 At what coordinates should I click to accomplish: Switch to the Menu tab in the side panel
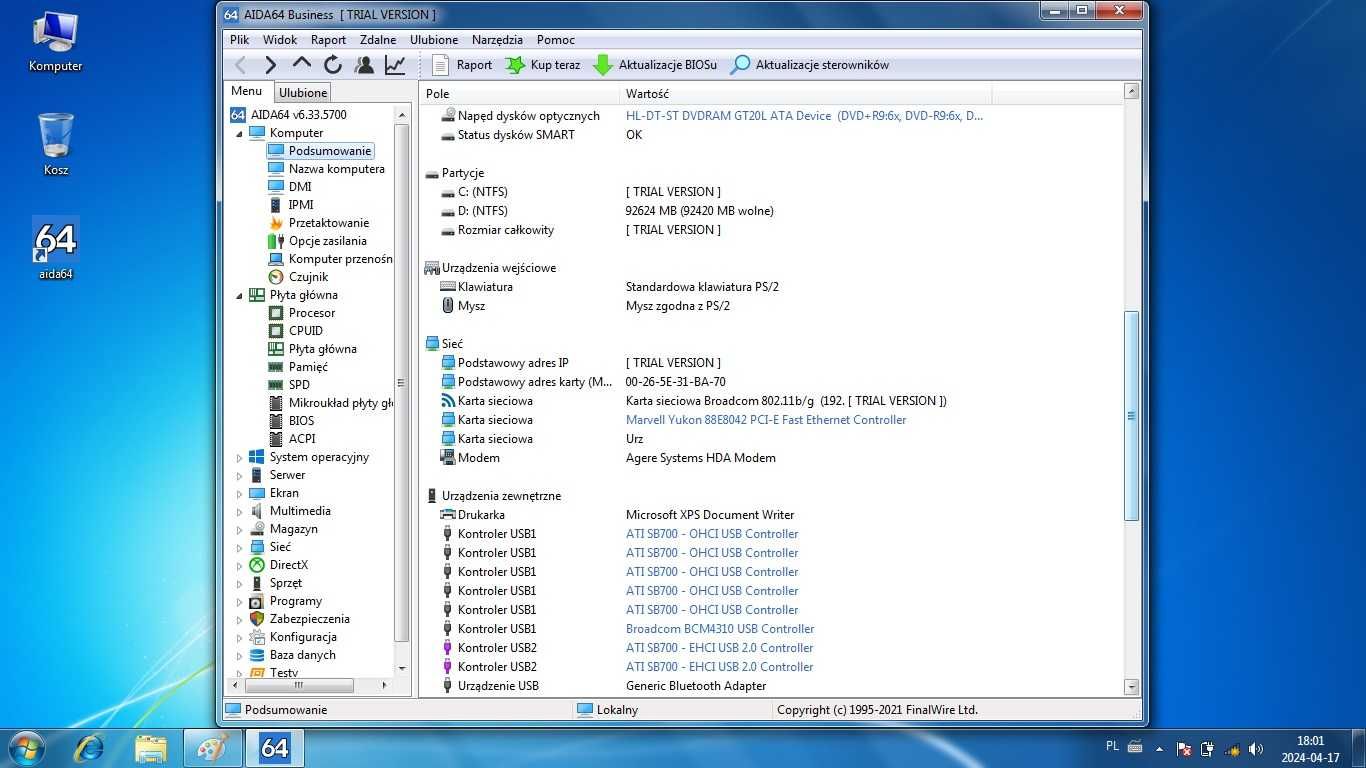[x=247, y=91]
